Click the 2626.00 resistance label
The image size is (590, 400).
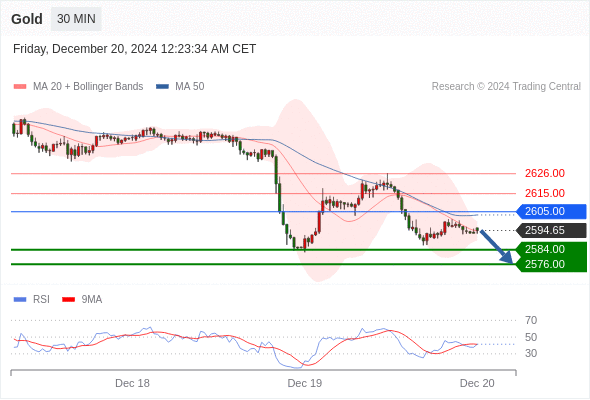pyautogui.click(x=545, y=173)
